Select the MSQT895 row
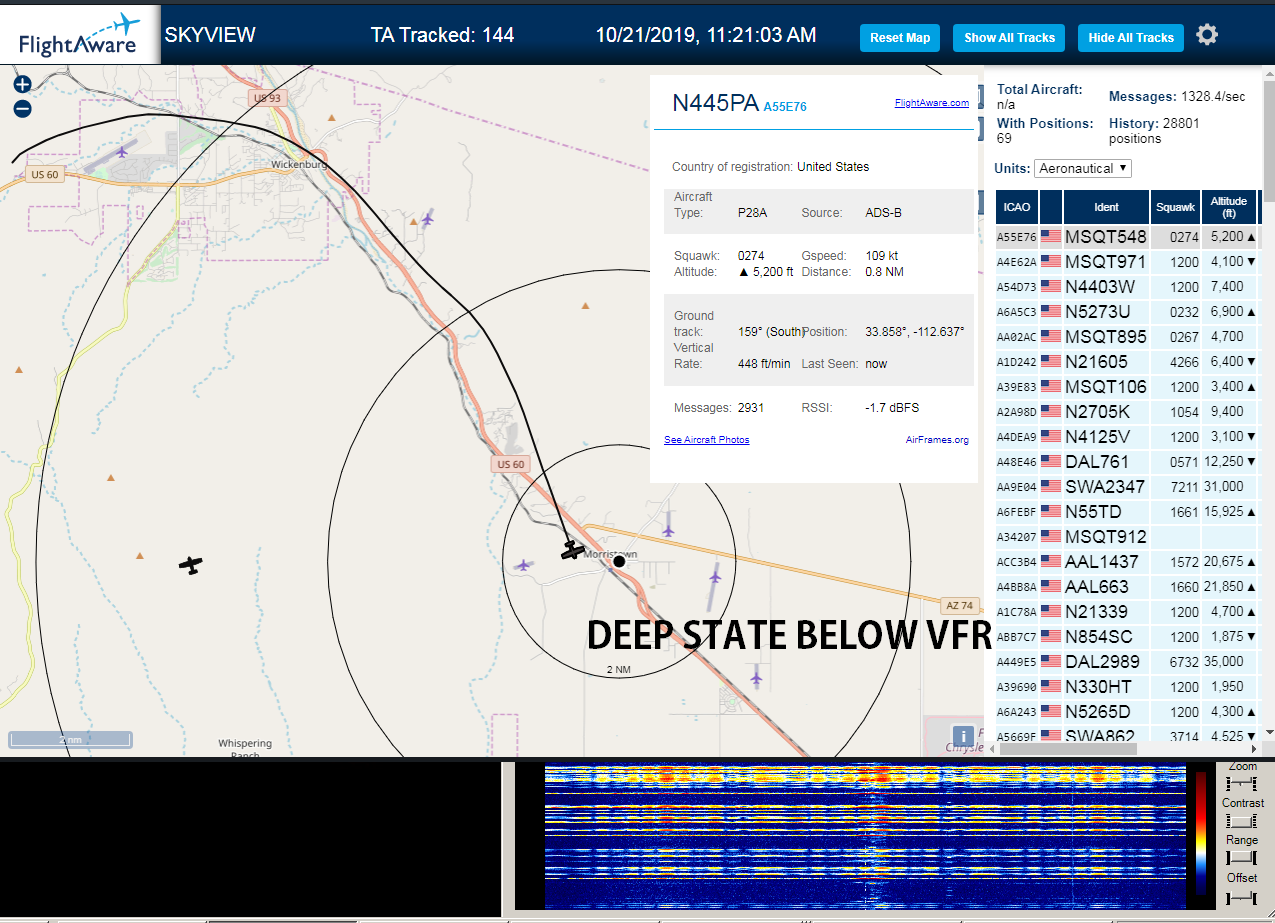This screenshot has width=1275, height=923. pyautogui.click(x=1127, y=337)
